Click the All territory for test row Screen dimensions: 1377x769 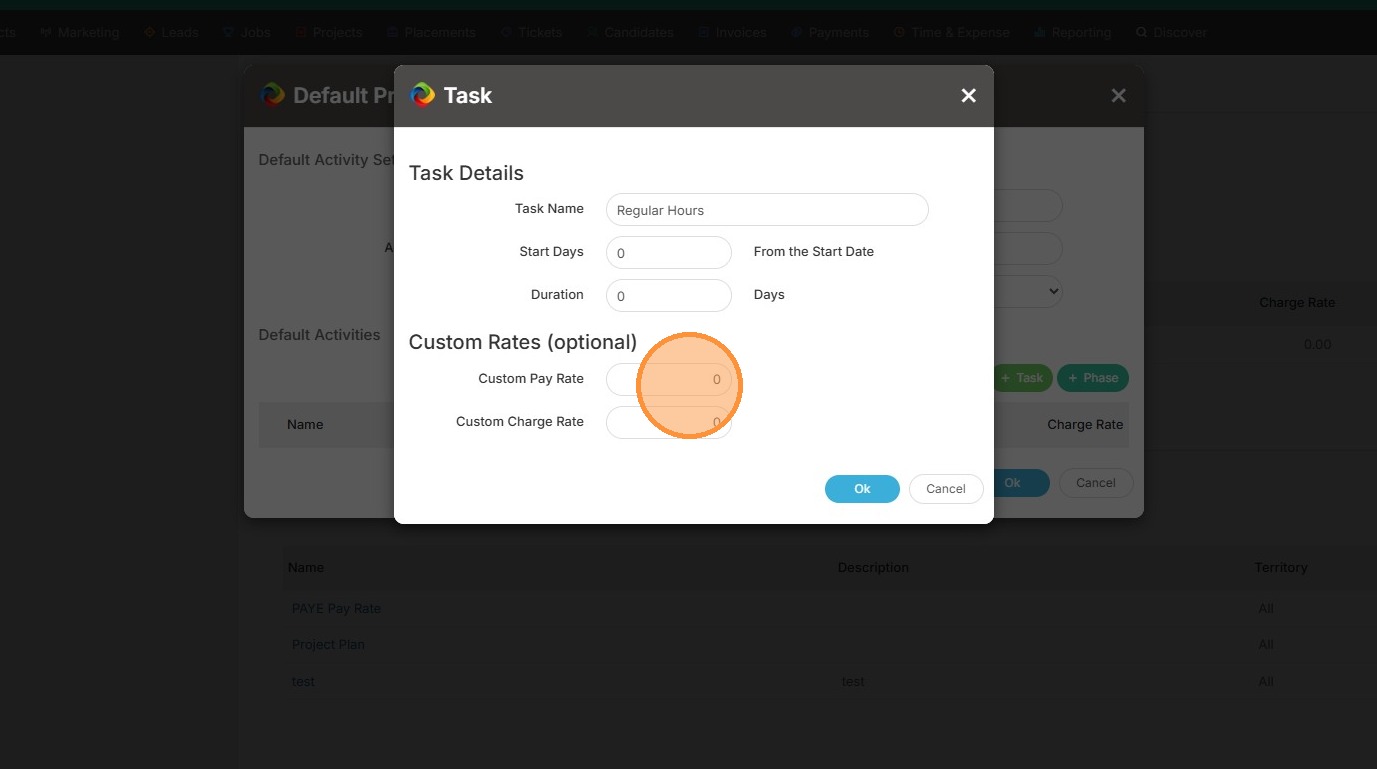[x=1266, y=681]
